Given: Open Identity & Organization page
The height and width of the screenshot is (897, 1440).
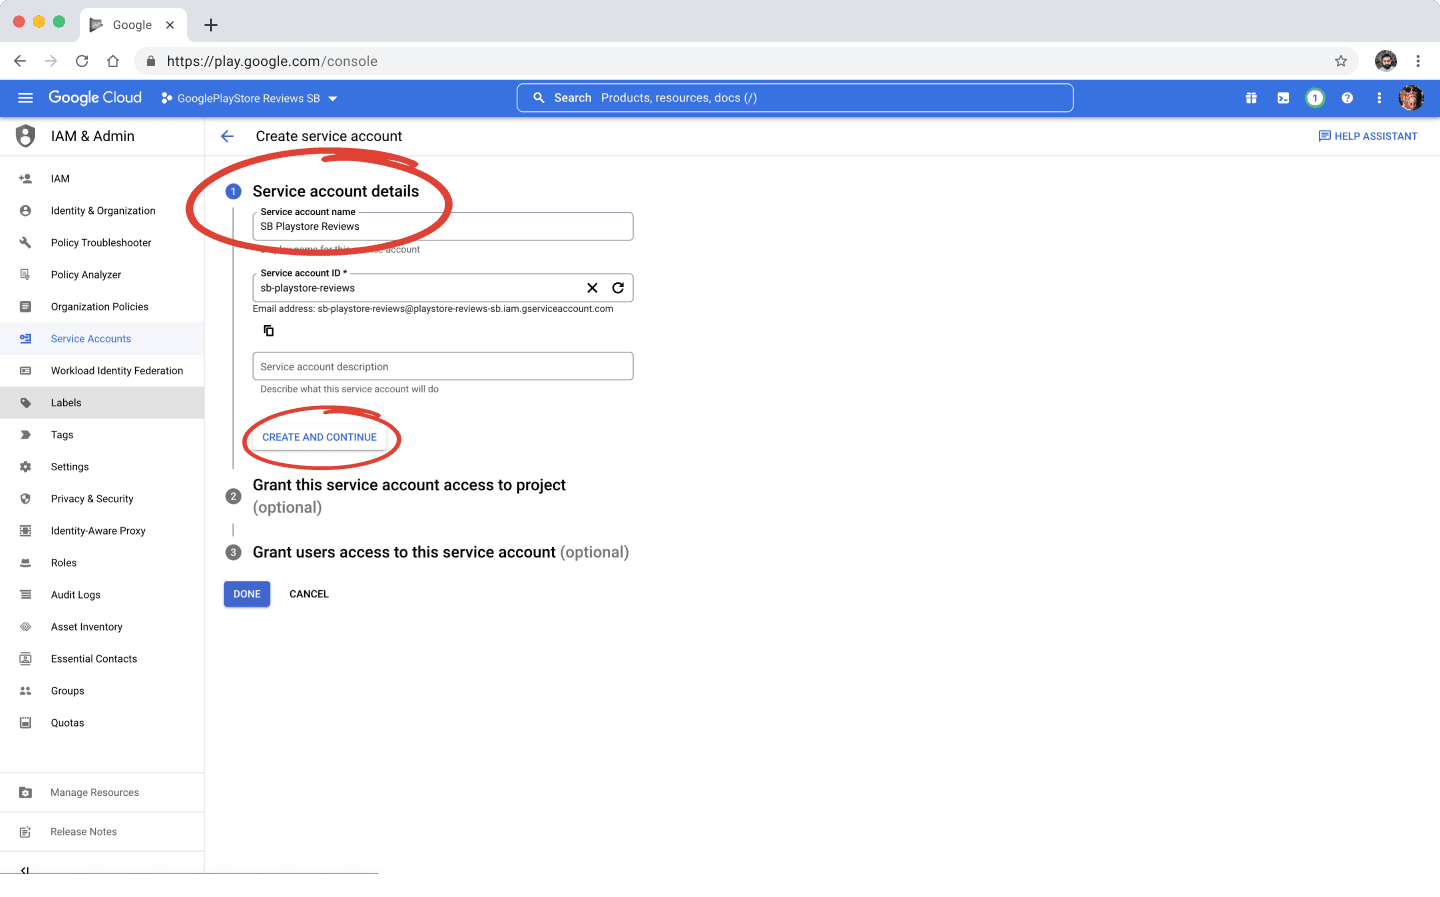Looking at the screenshot, I should (102, 211).
